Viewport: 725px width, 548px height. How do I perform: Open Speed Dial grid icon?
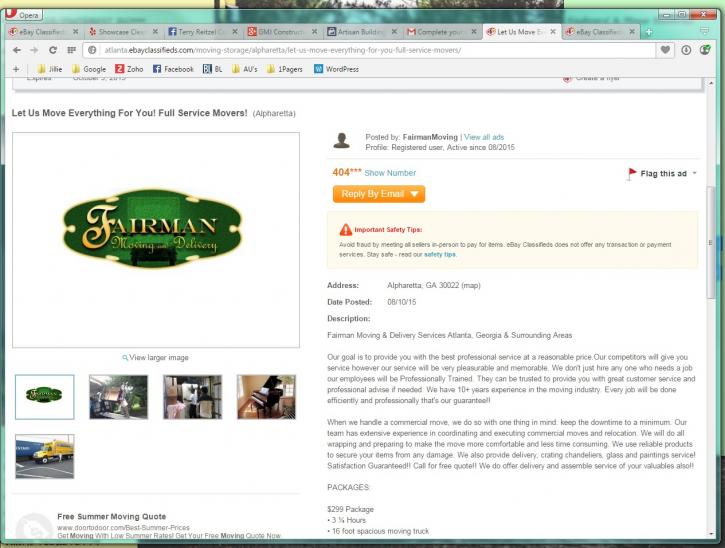[71, 50]
